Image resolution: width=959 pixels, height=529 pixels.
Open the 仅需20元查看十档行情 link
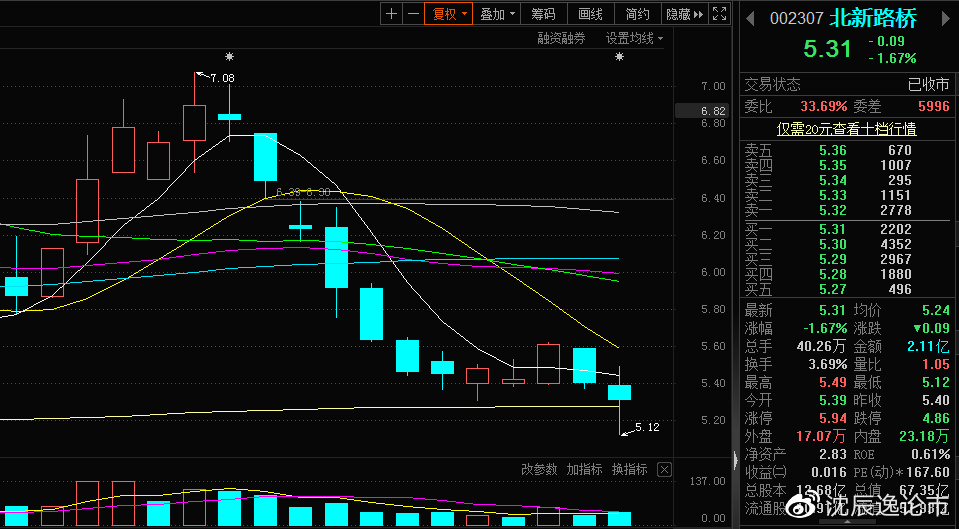point(846,129)
